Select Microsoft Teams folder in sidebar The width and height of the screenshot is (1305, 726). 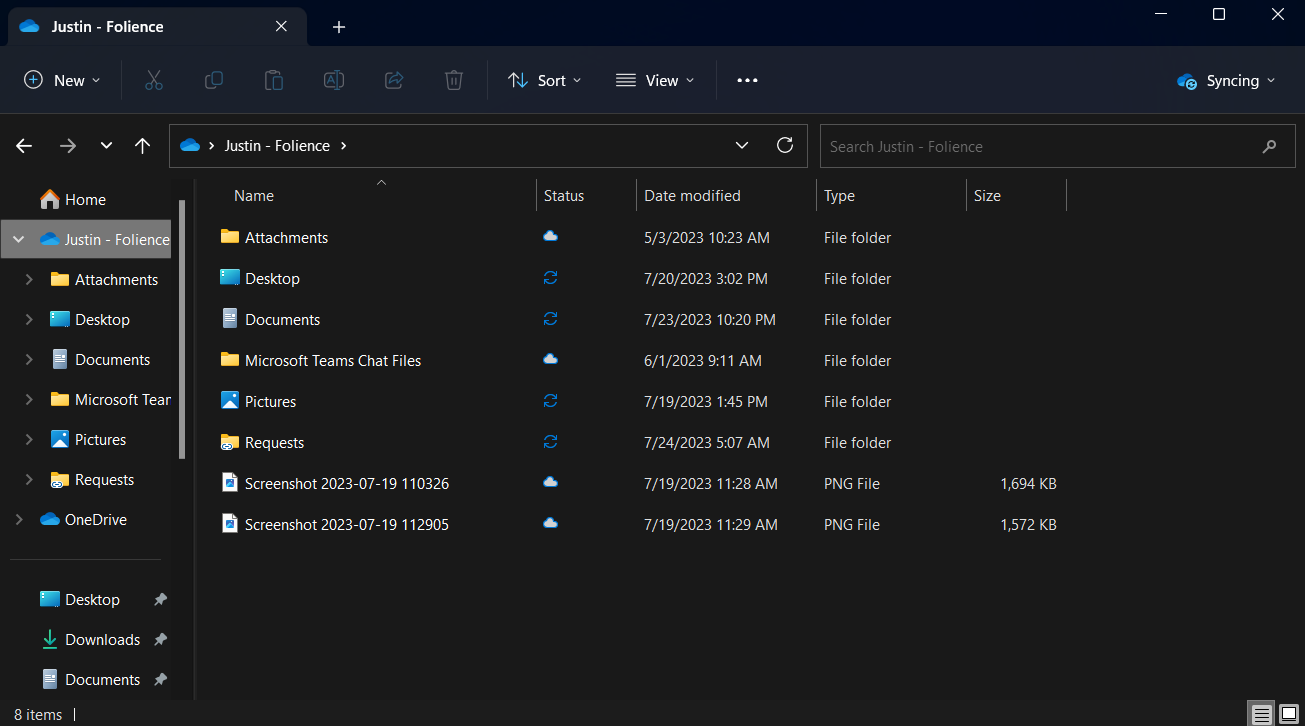pyautogui.click(x=110, y=399)
